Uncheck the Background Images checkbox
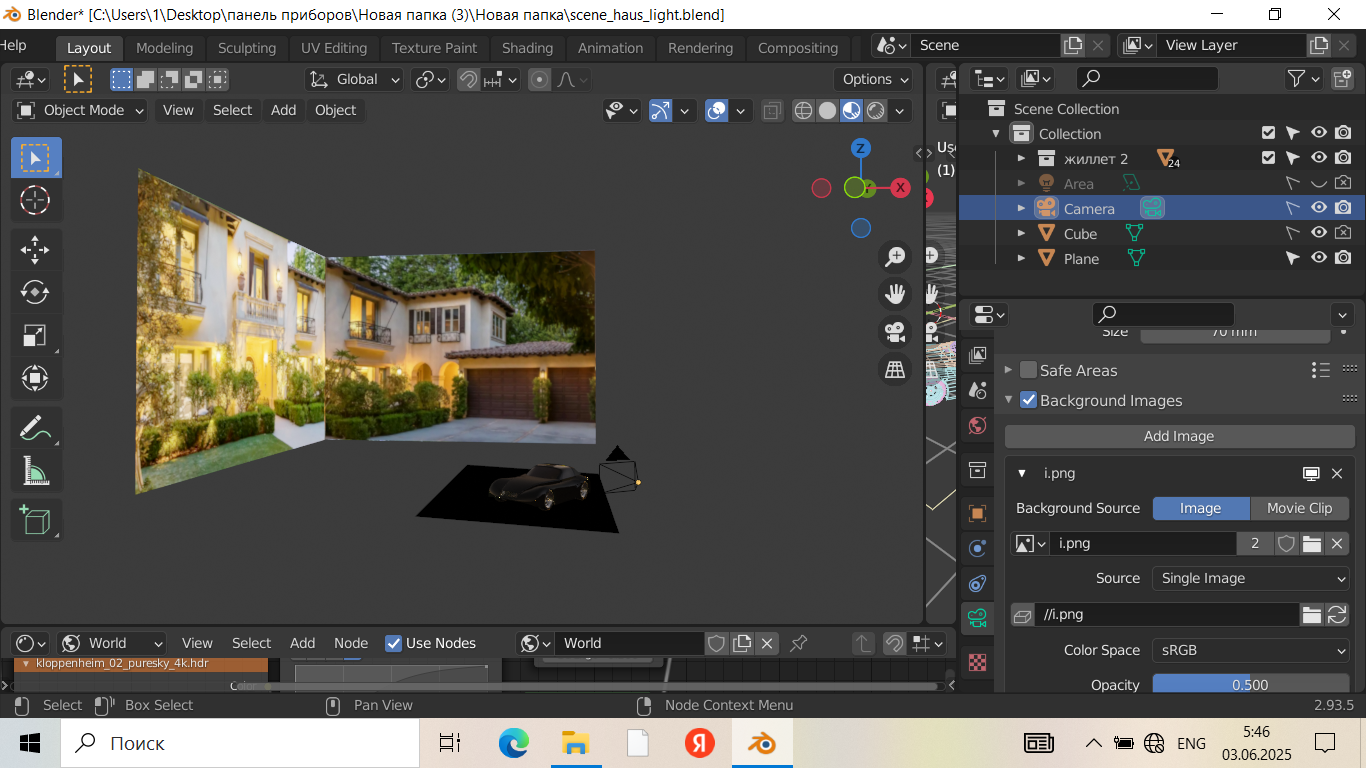 click(x=1028, y=400)
